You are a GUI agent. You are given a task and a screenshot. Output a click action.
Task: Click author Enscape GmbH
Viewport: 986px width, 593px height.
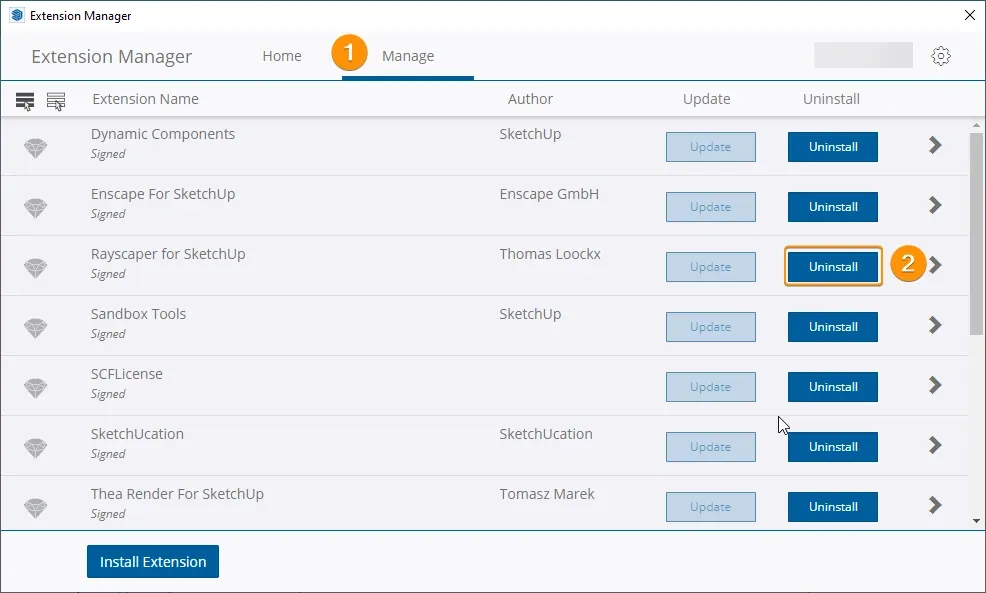click(x=549, y=194)
